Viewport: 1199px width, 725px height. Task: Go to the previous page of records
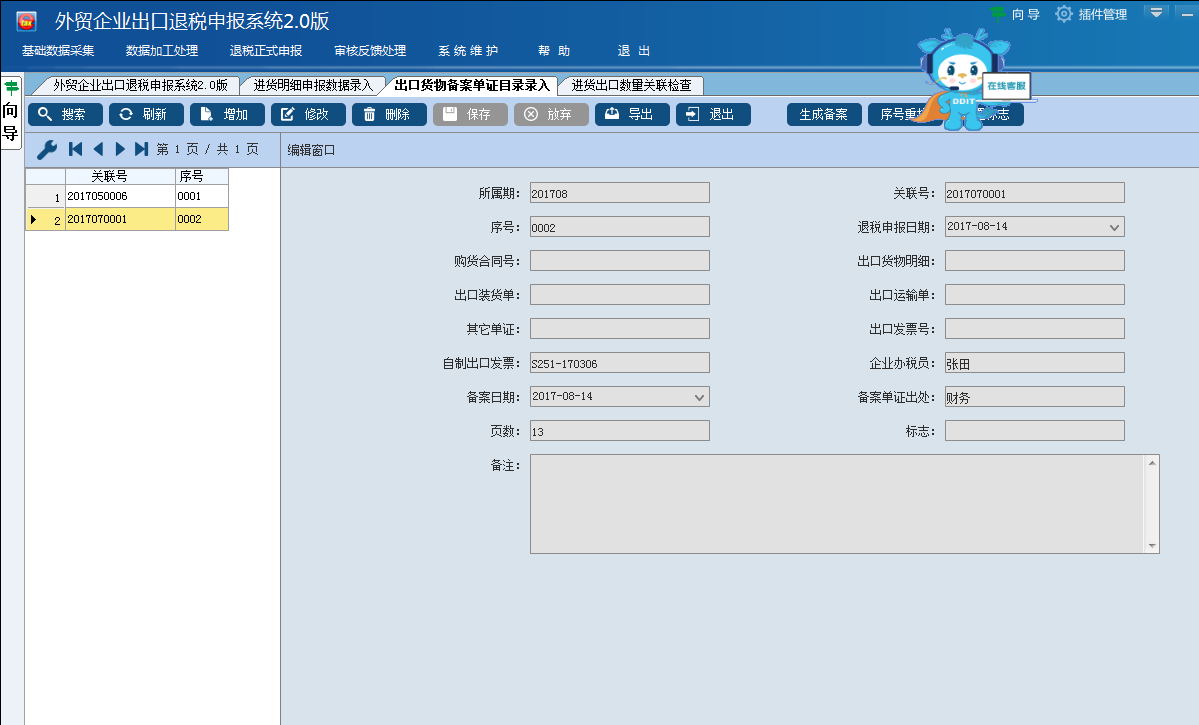(98, 149)
